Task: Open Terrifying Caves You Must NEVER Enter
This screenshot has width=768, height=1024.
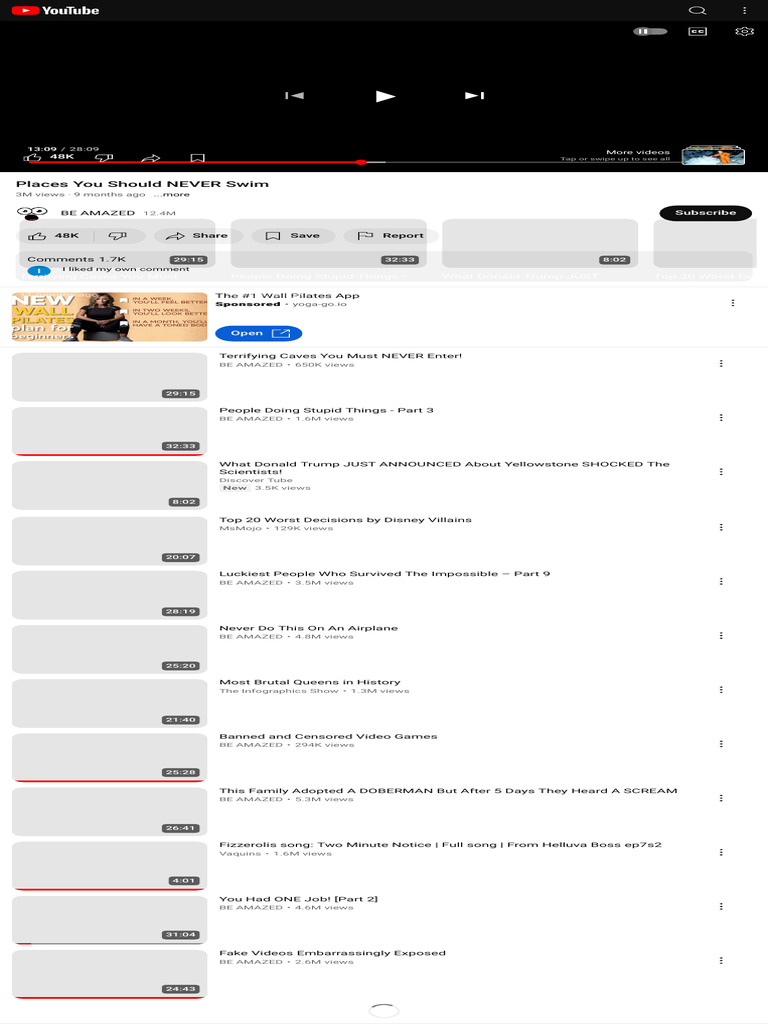Action: click(x=340, y=356)
